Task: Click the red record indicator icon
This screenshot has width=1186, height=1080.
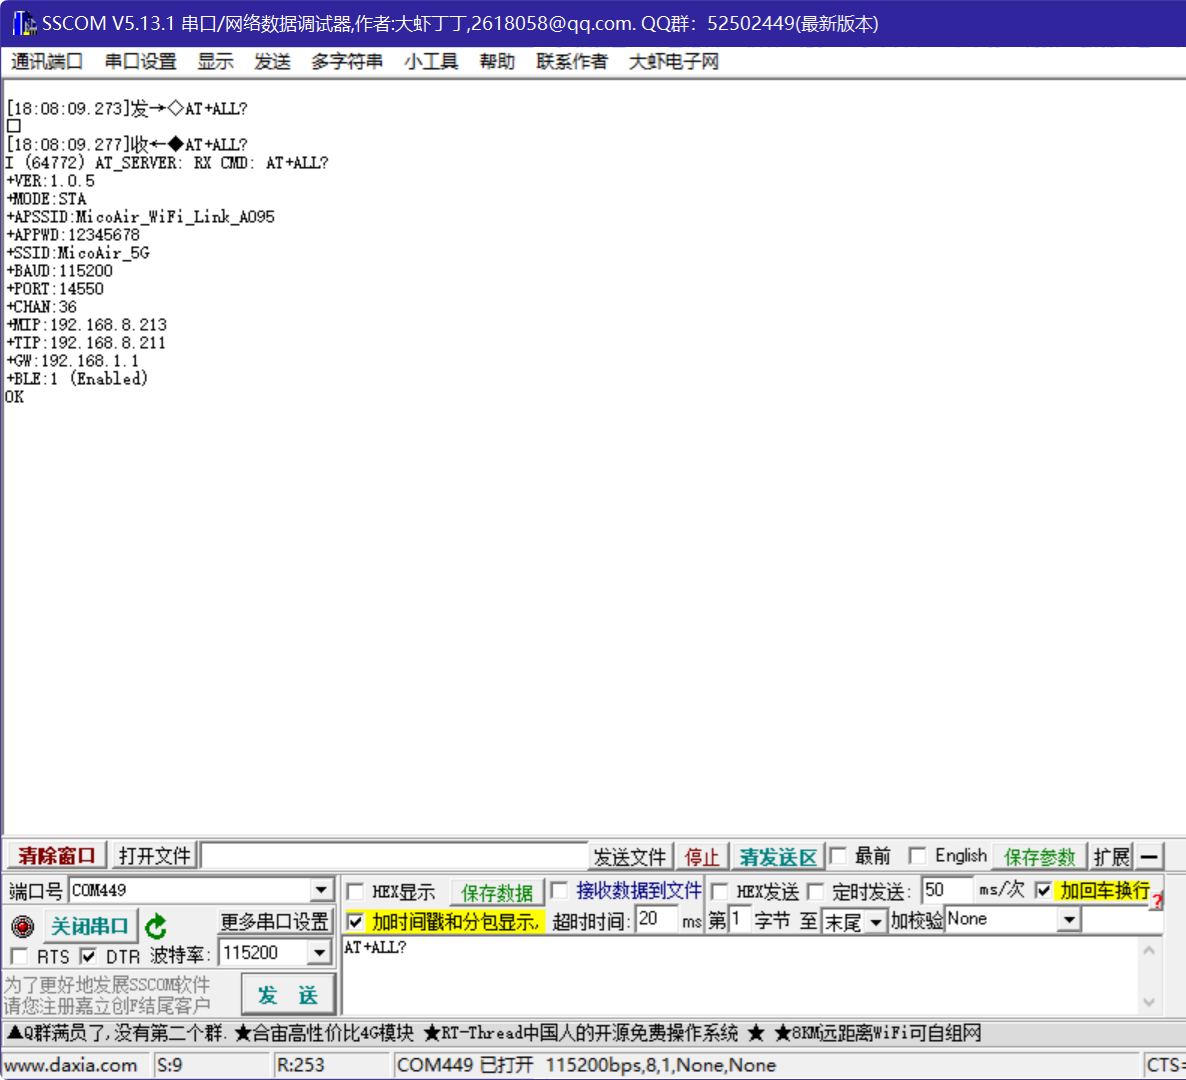Action: 23,926
